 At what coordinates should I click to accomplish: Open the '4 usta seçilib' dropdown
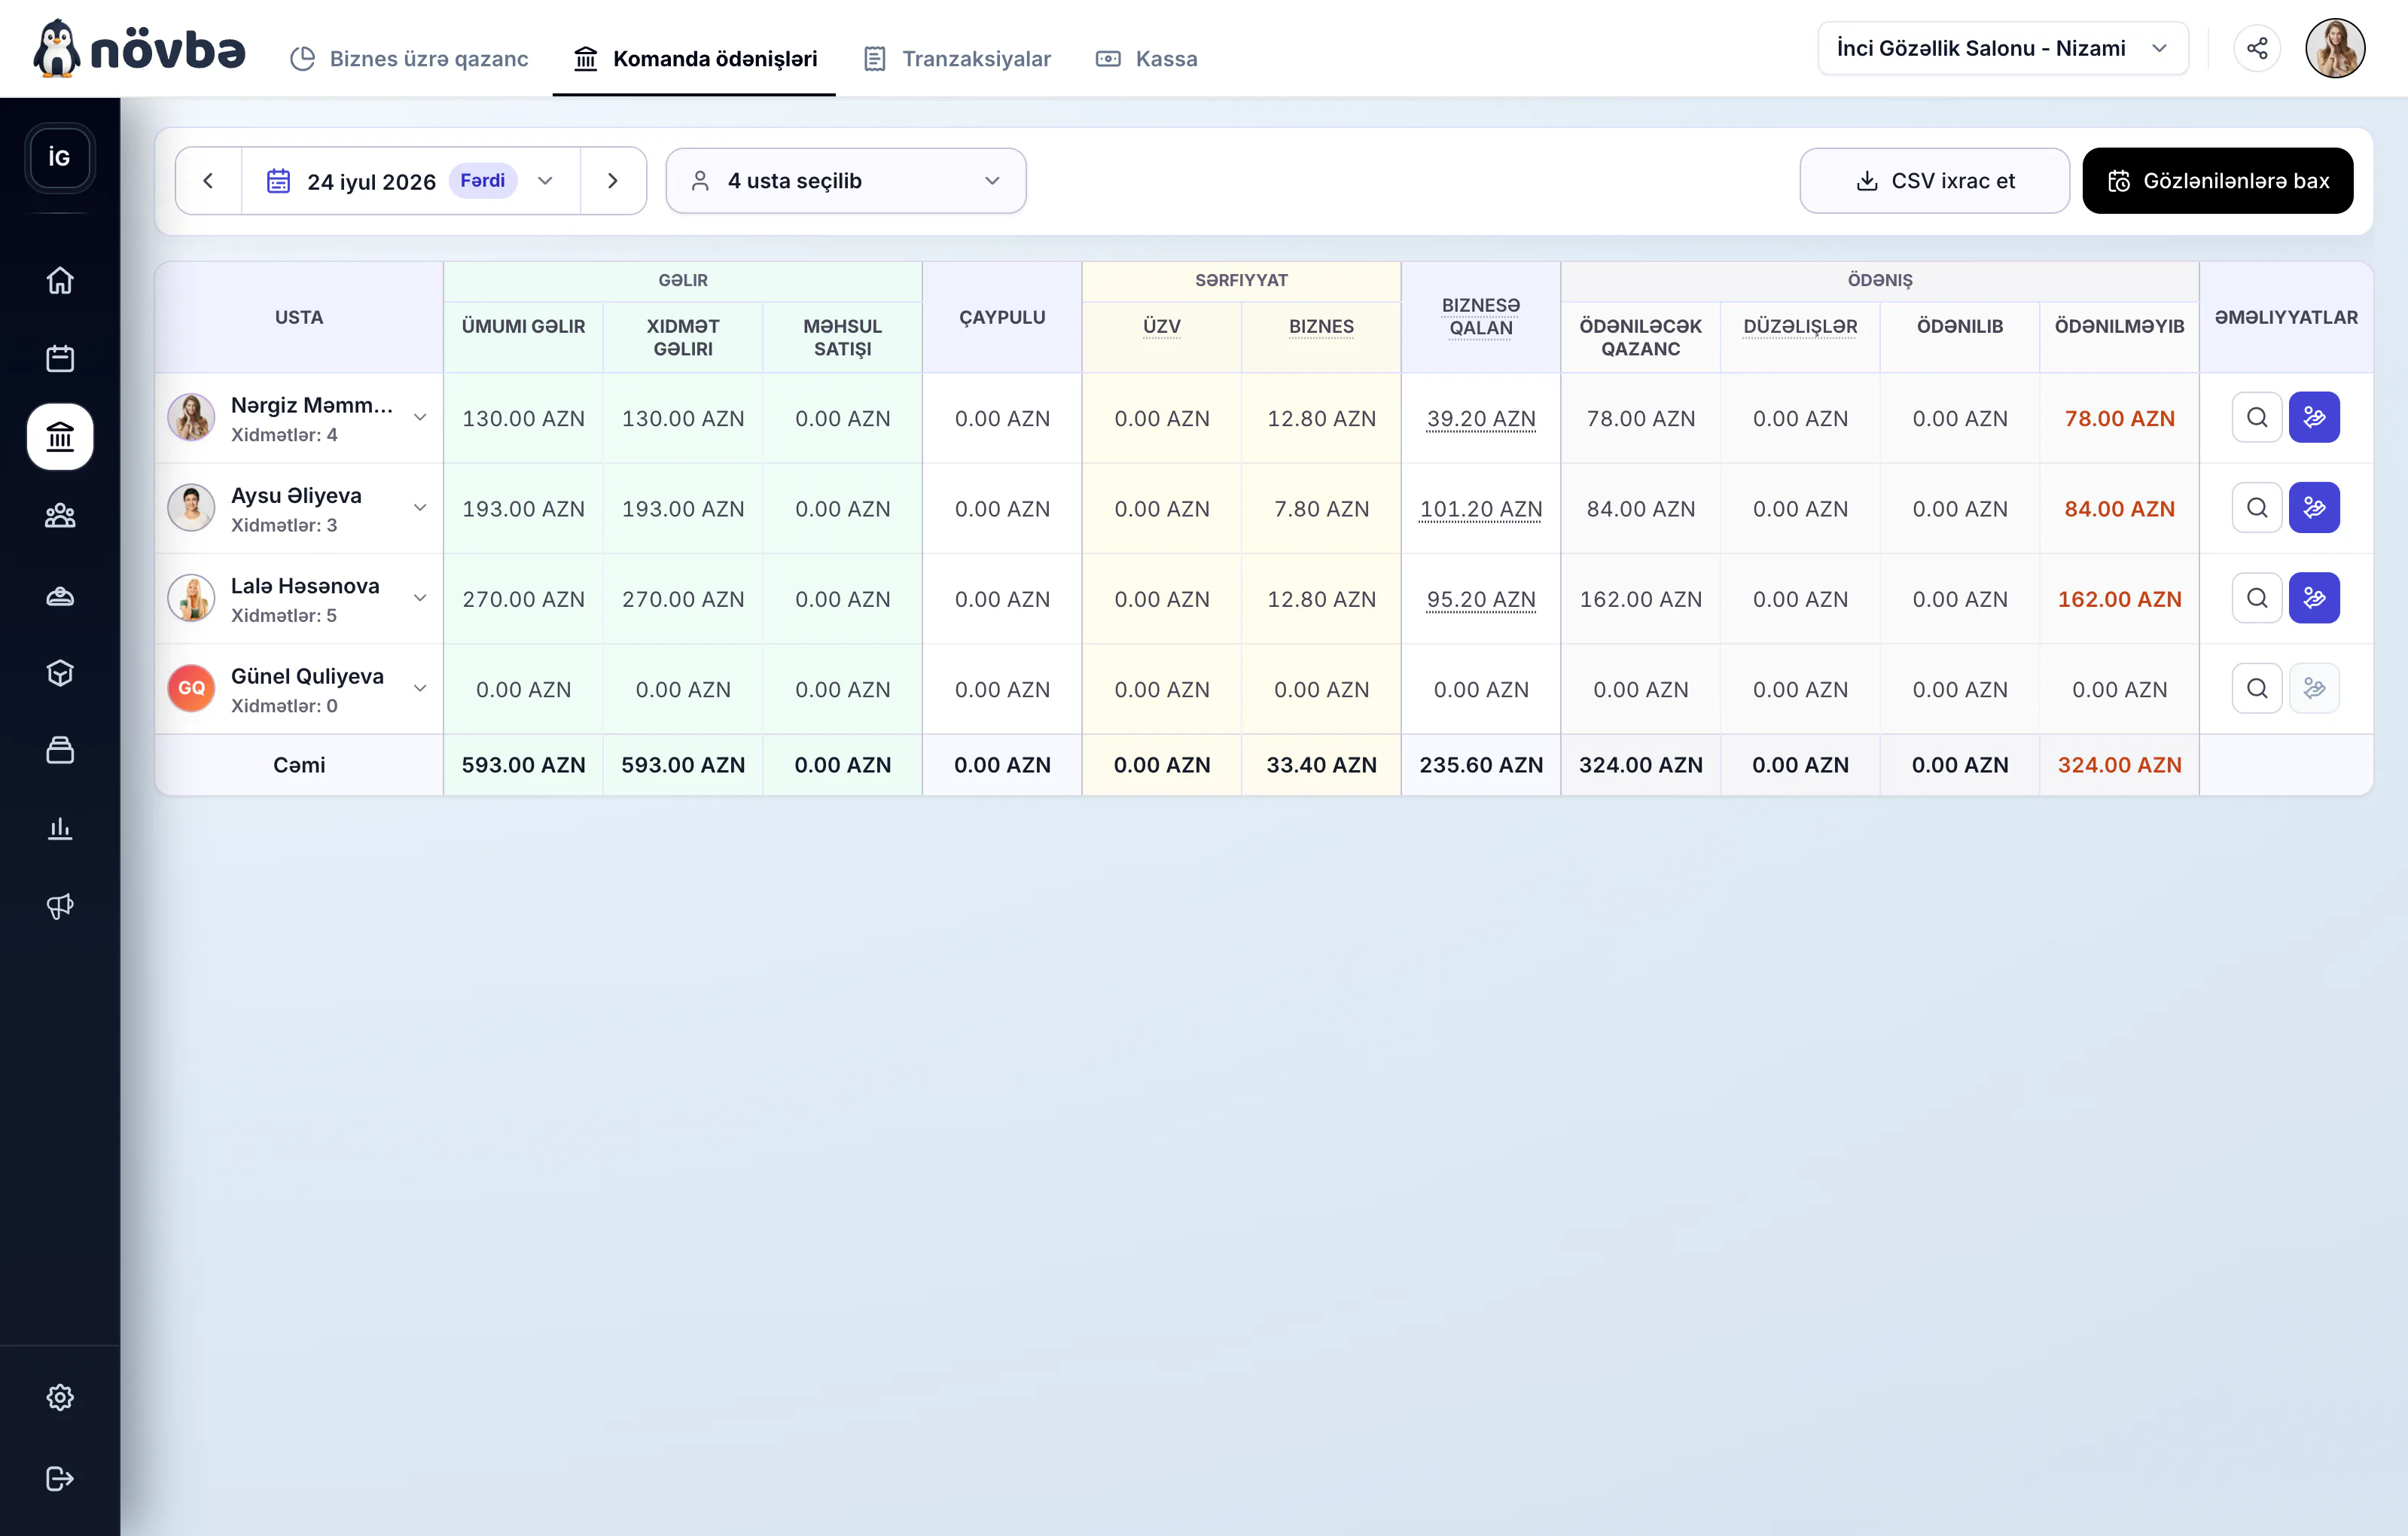(x=846, y=181)
